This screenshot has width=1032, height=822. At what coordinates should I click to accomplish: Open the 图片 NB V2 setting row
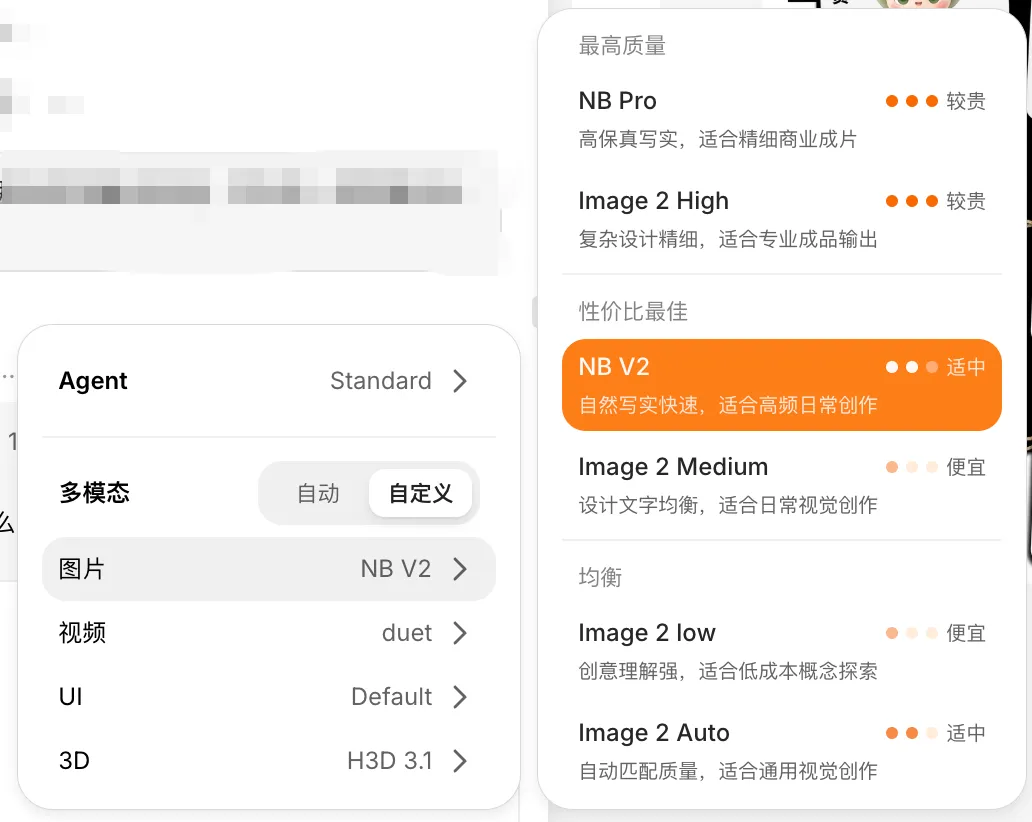(269, 569)
